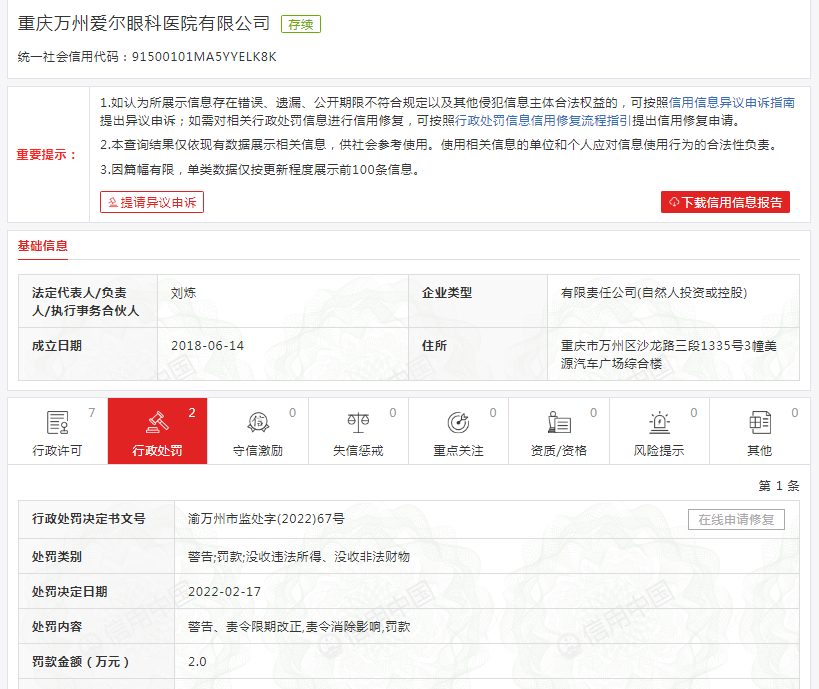The height and width of the screenshot is (689, 819).
Task: Select enterprise type 有限责任公司(自然人投资或控股)
Action: [654, 293]
